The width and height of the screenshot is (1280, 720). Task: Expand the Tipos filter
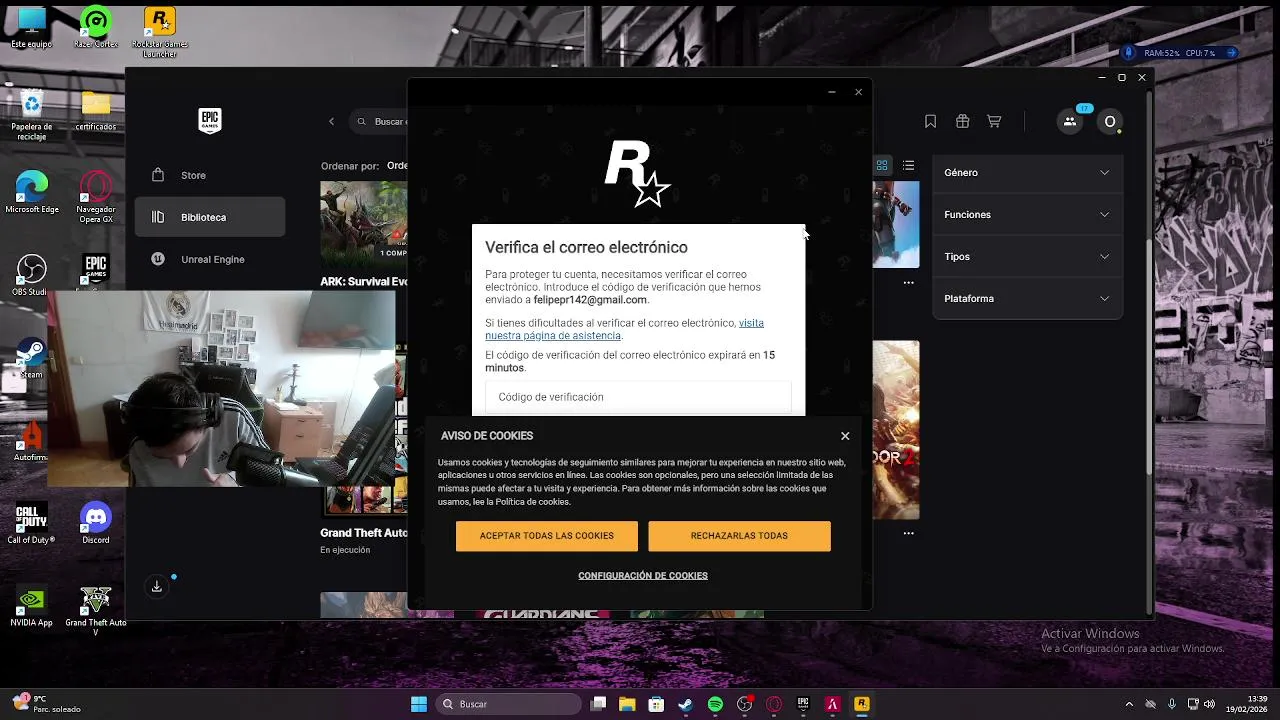pyautogui.click(x=1027, y=257)
